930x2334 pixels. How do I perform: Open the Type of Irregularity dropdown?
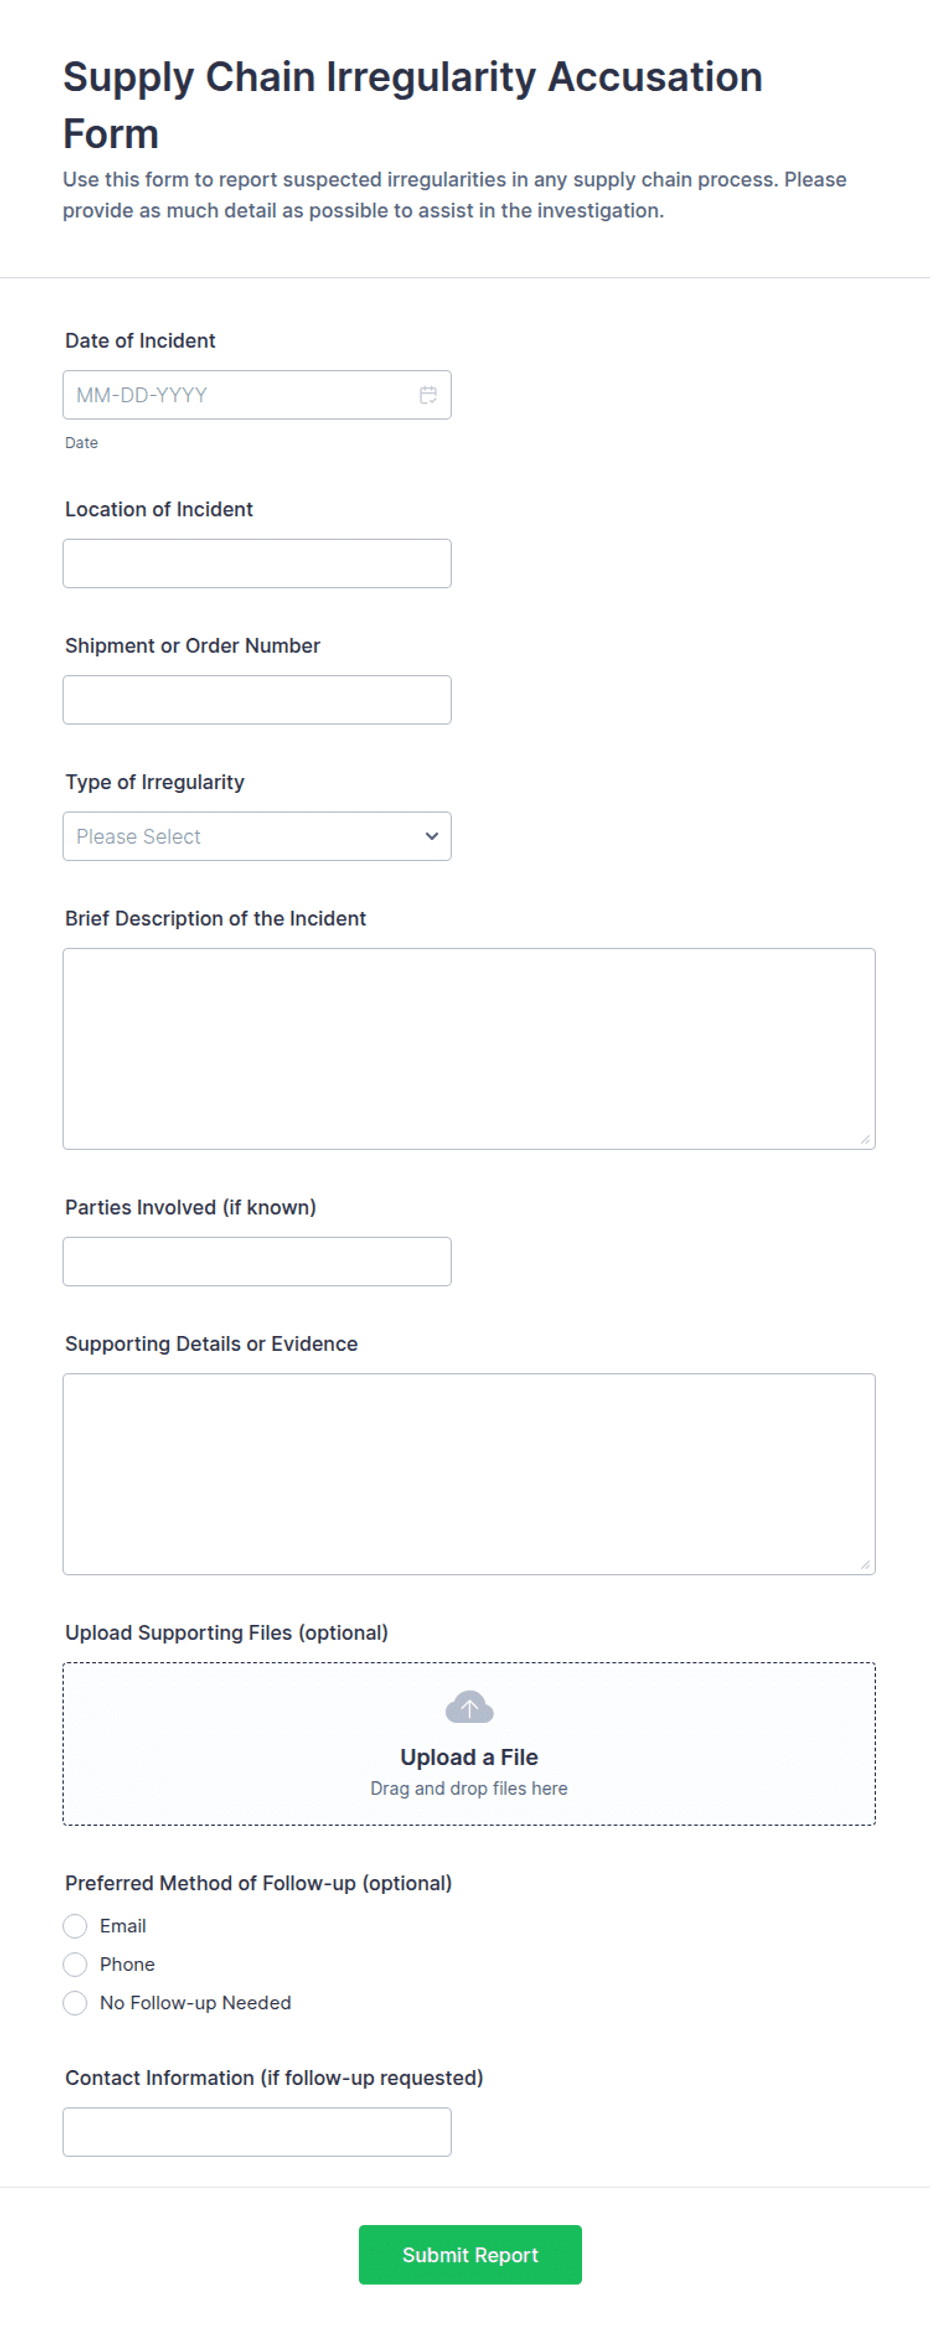pos(257,835)
